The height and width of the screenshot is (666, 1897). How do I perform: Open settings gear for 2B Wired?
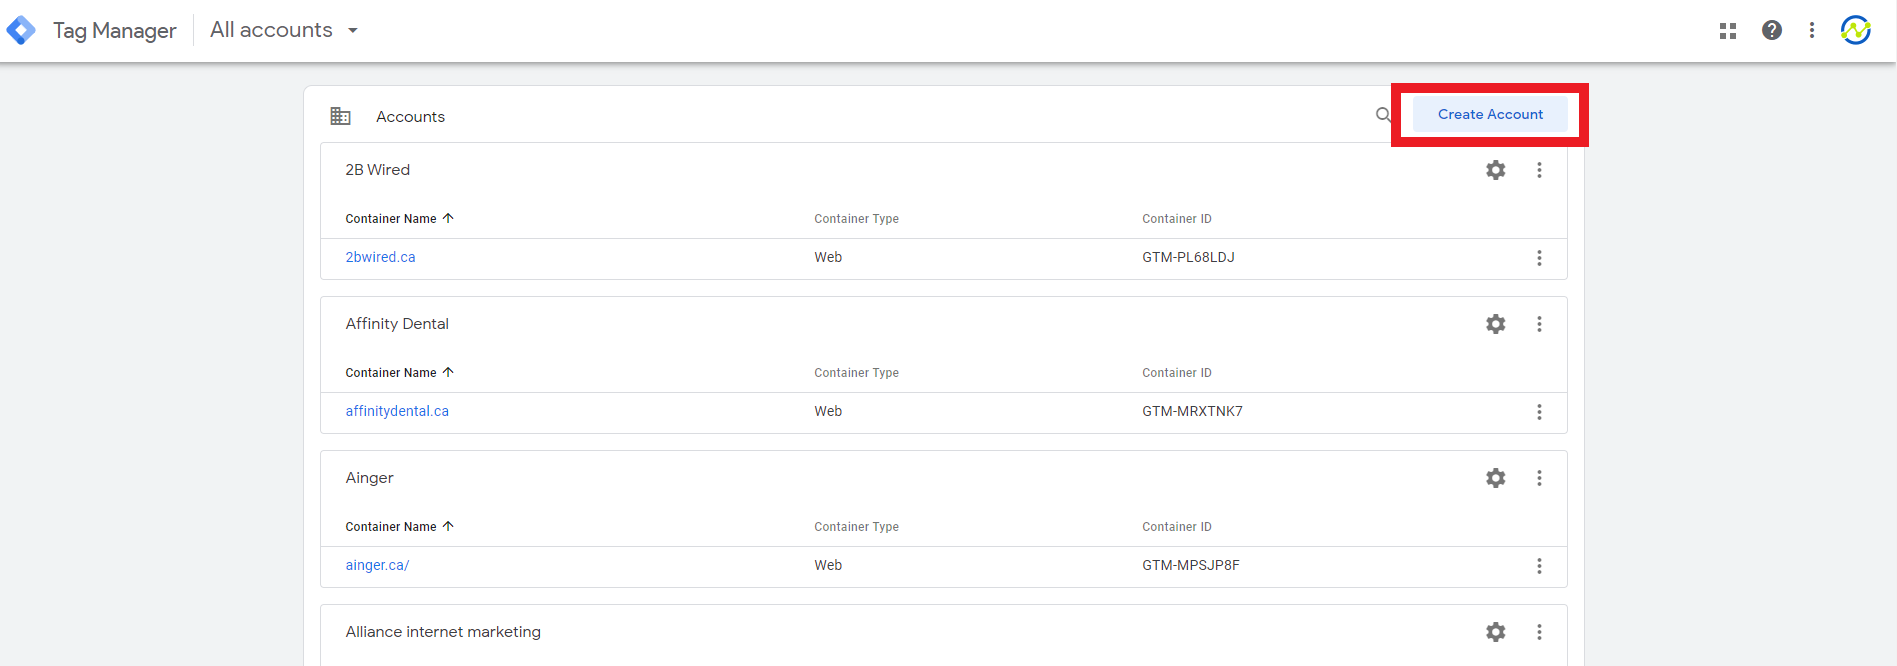click(x=1495, y=170)
